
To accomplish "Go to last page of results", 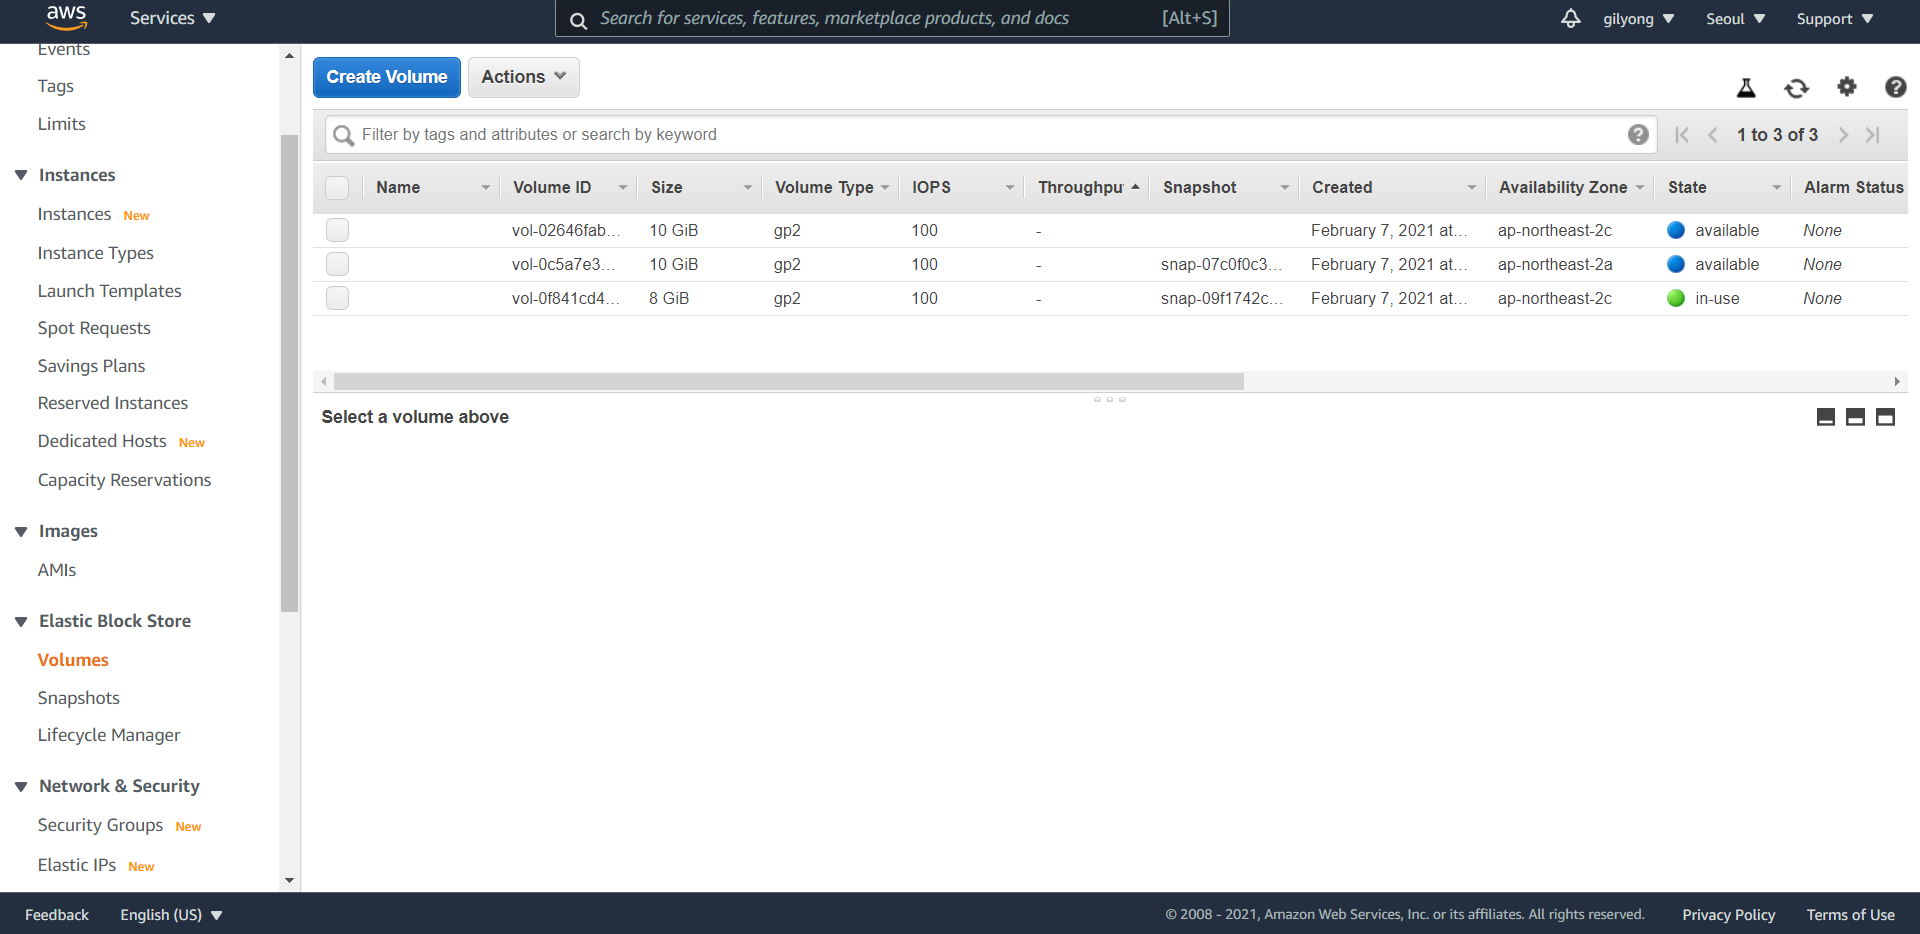I will [x=1873, y=135].
